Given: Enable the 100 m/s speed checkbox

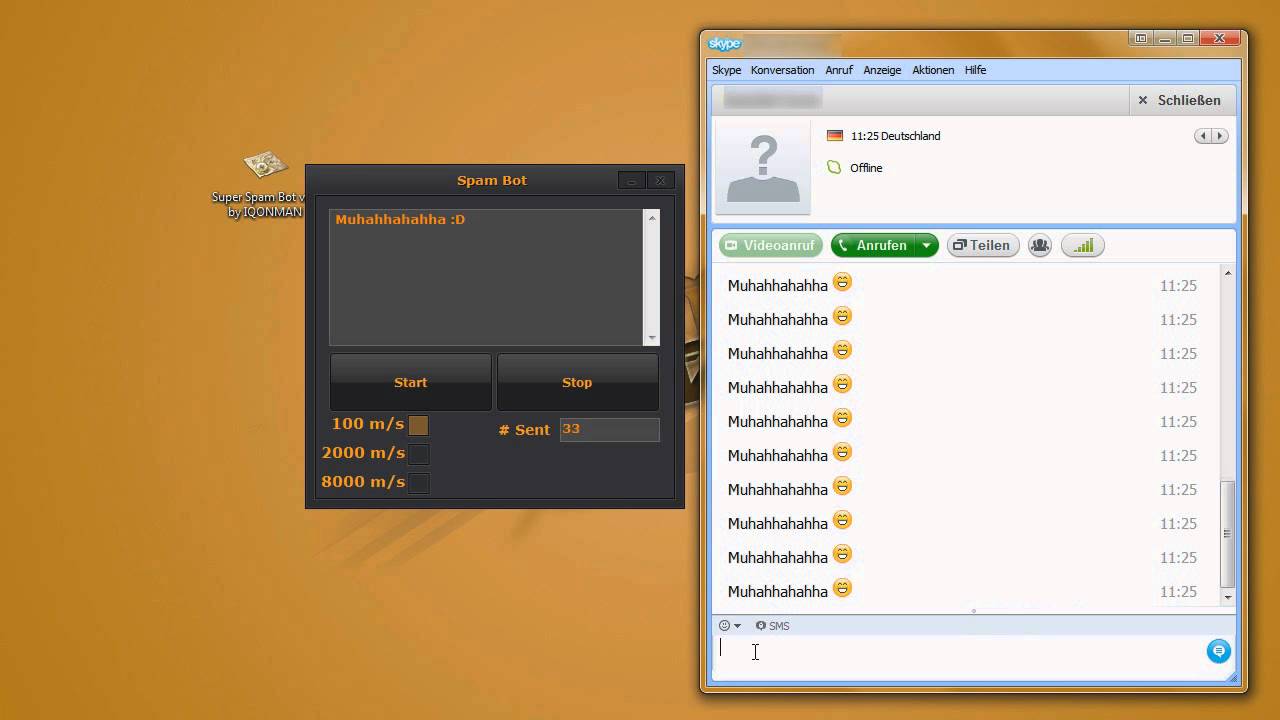Looking at the screenshot, I should pos(418,425).
